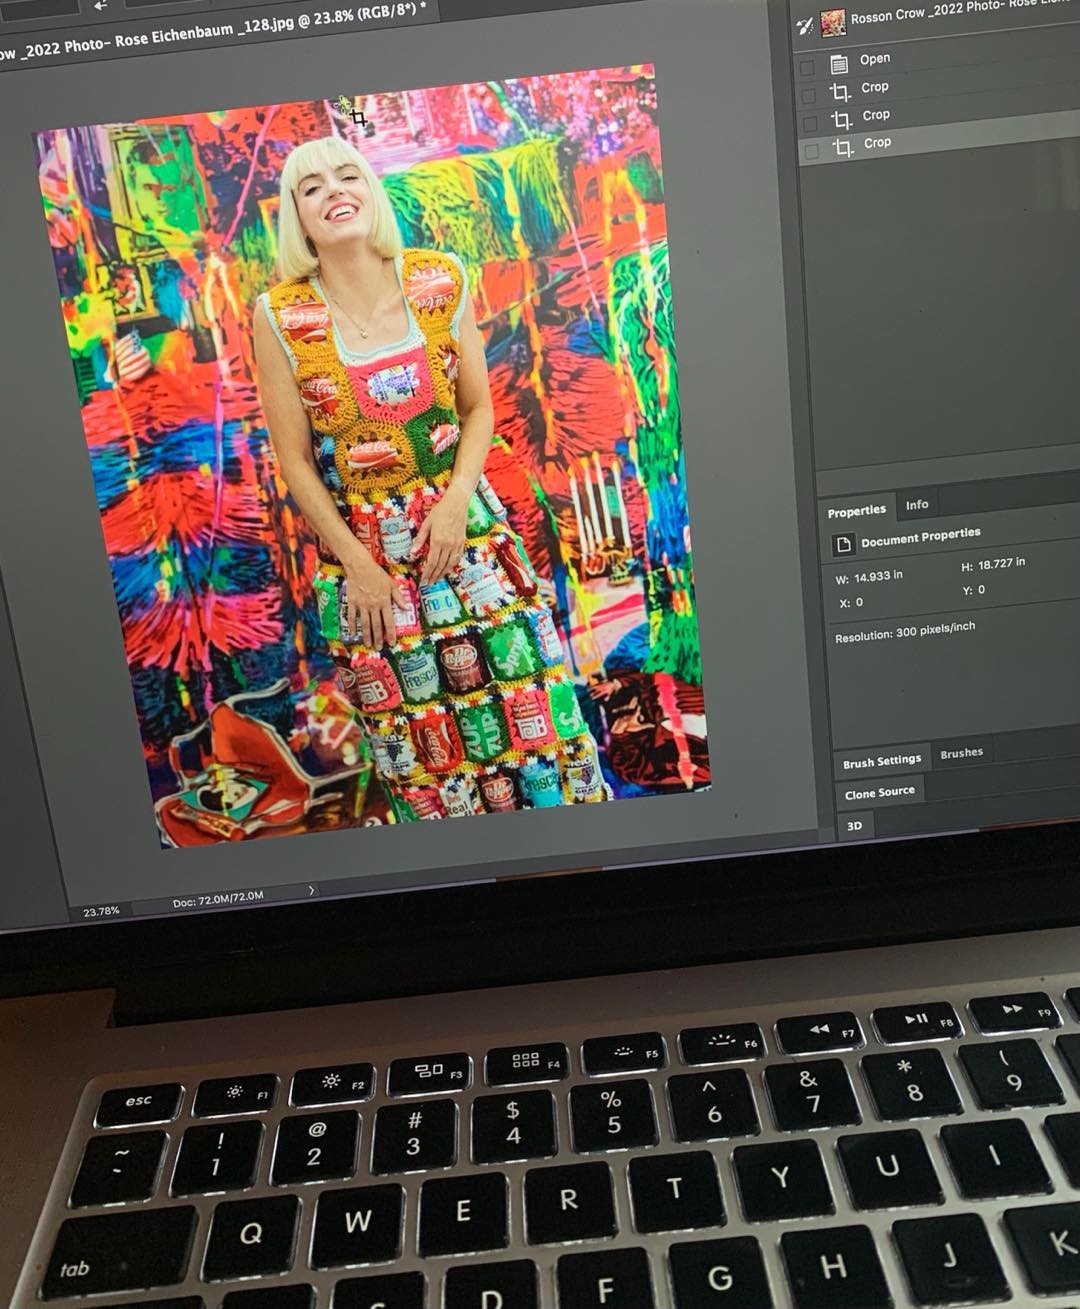
Task: Click the 23.78% zoom level field
Action: [x=101, y=911]
